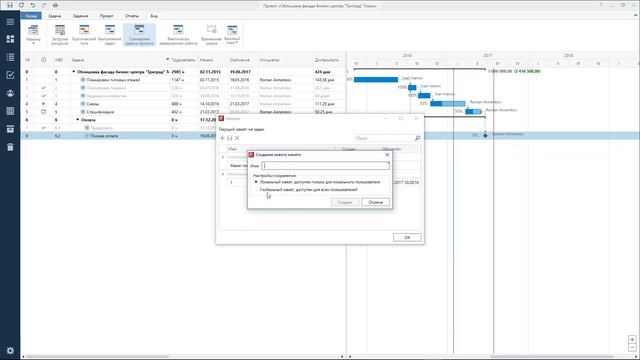Collapse the Оплата summary task
Image resolution: width=640 pixels, height=360 pixels.
click(x=78, y=120)
